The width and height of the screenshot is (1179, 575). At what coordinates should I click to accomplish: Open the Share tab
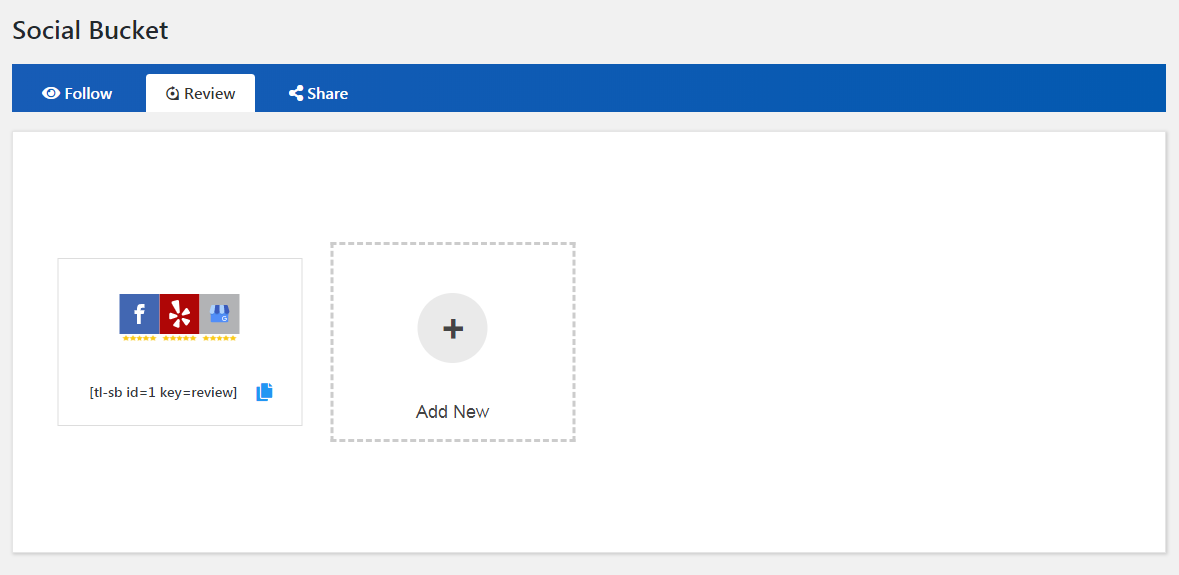[318, 93]
